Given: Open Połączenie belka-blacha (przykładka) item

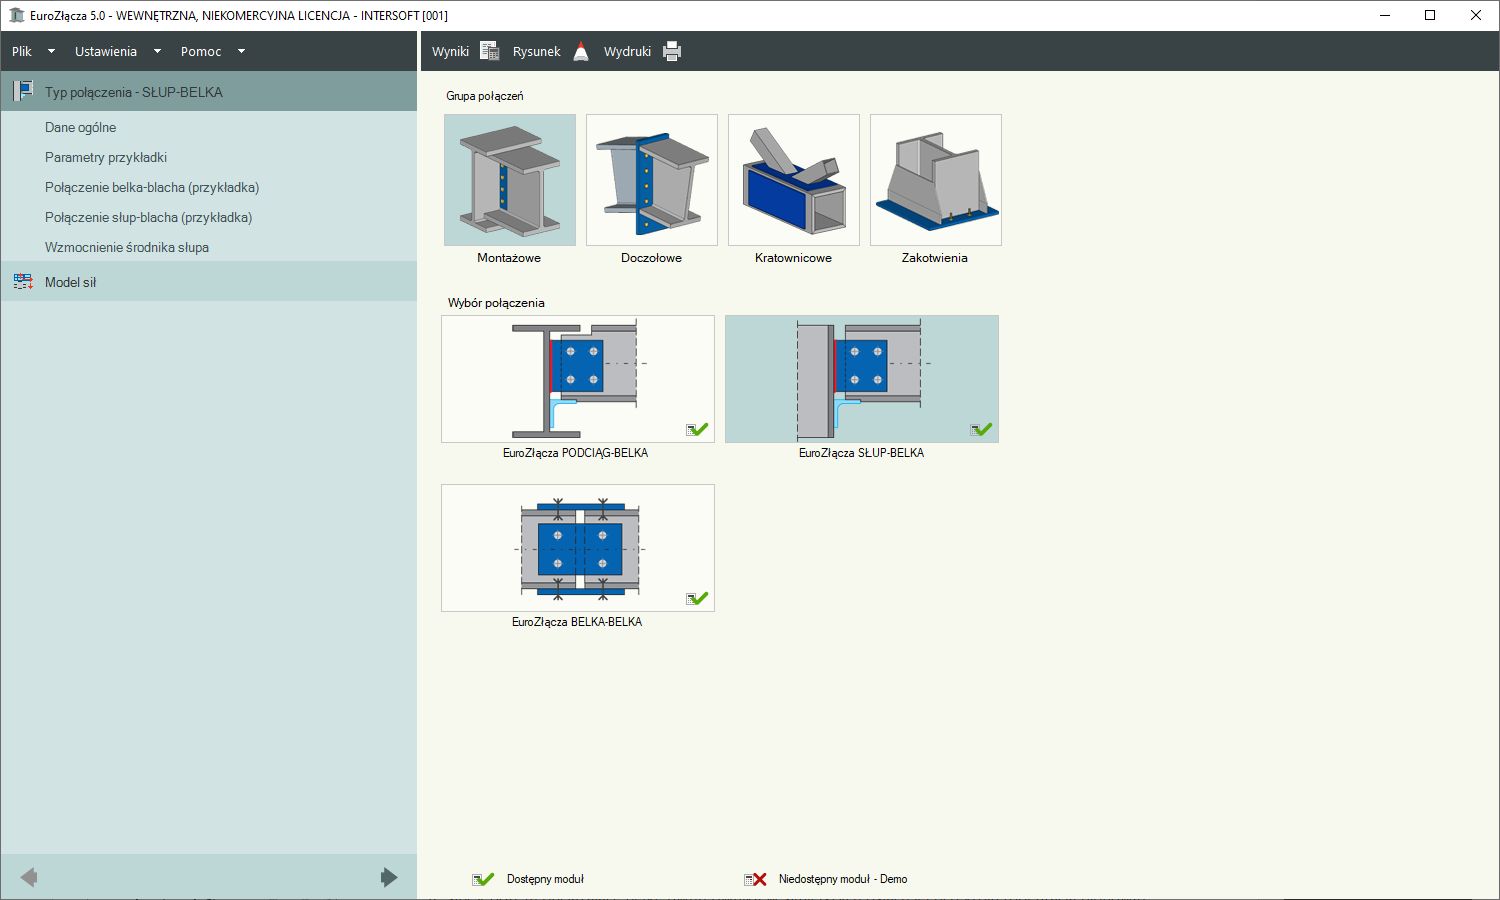Looking at the screenshot, I should [152, 187].
